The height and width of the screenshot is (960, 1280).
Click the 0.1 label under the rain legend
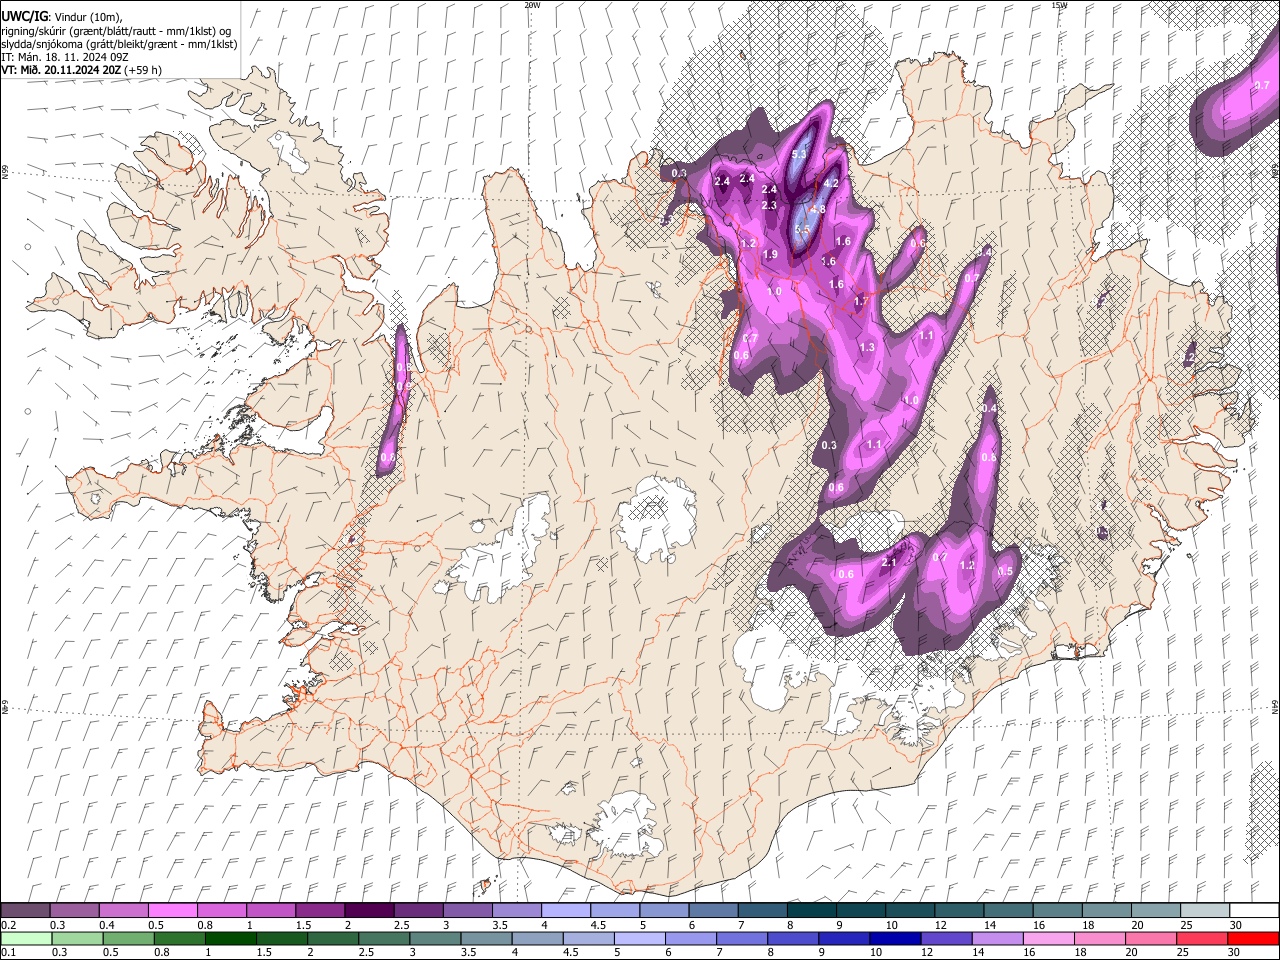[x=8, y=952]
